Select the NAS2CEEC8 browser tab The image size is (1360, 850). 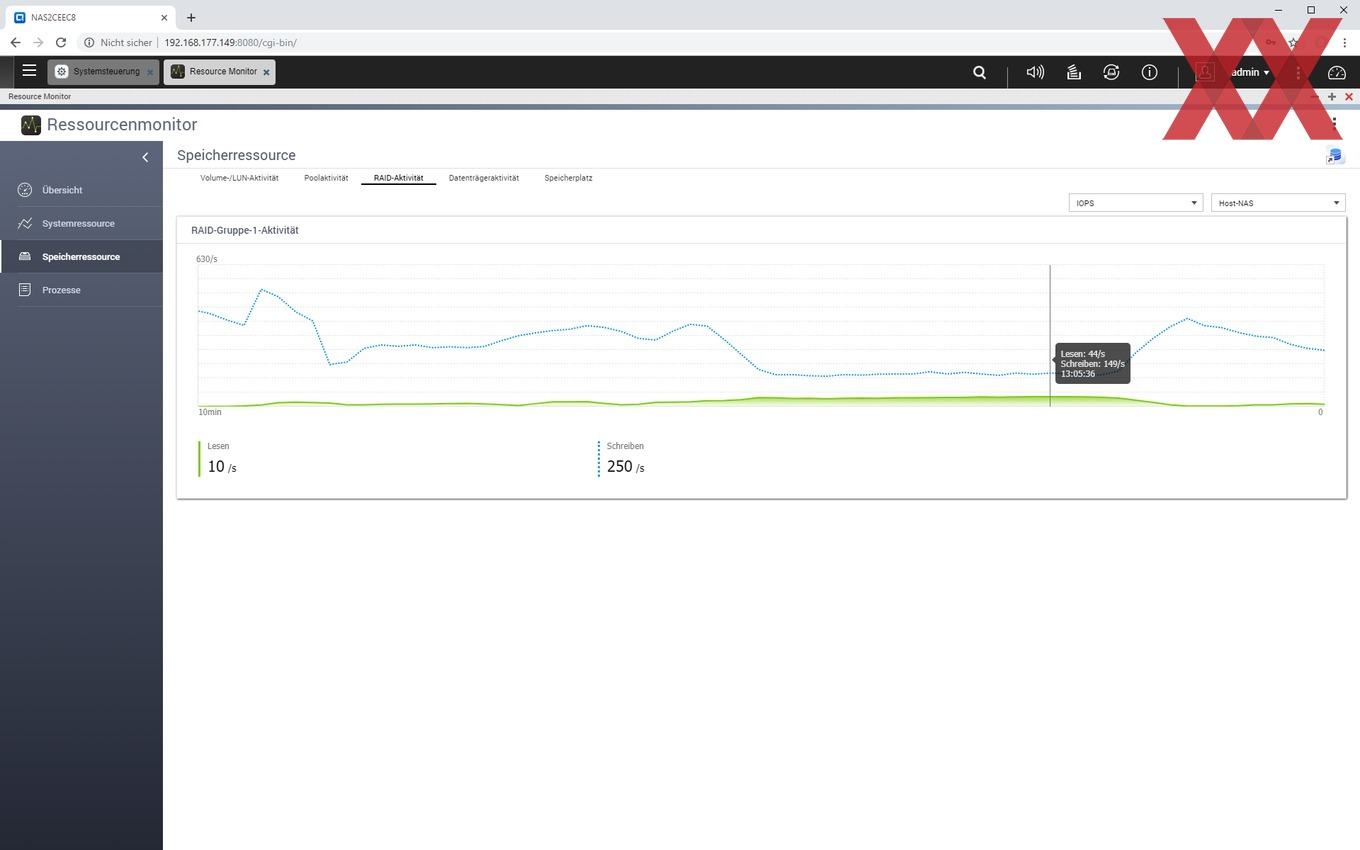click(90, 17)
